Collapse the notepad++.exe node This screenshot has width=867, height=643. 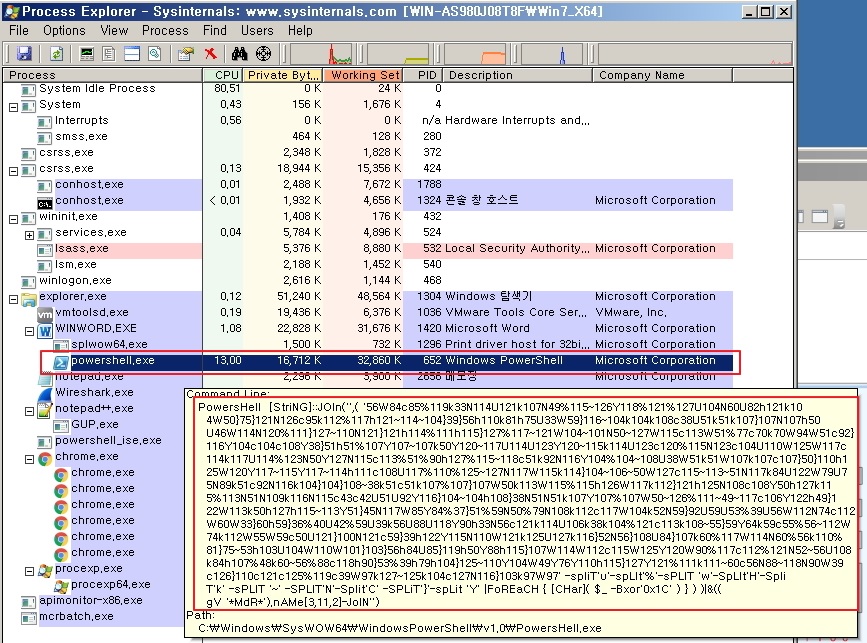(29, 411)
